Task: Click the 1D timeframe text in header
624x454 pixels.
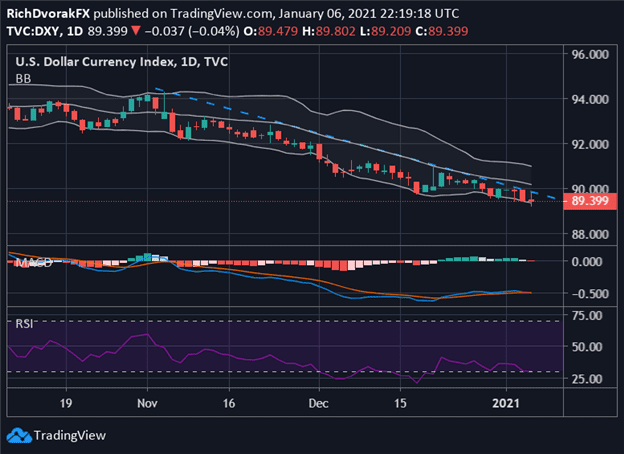Action: pos(75,31)
